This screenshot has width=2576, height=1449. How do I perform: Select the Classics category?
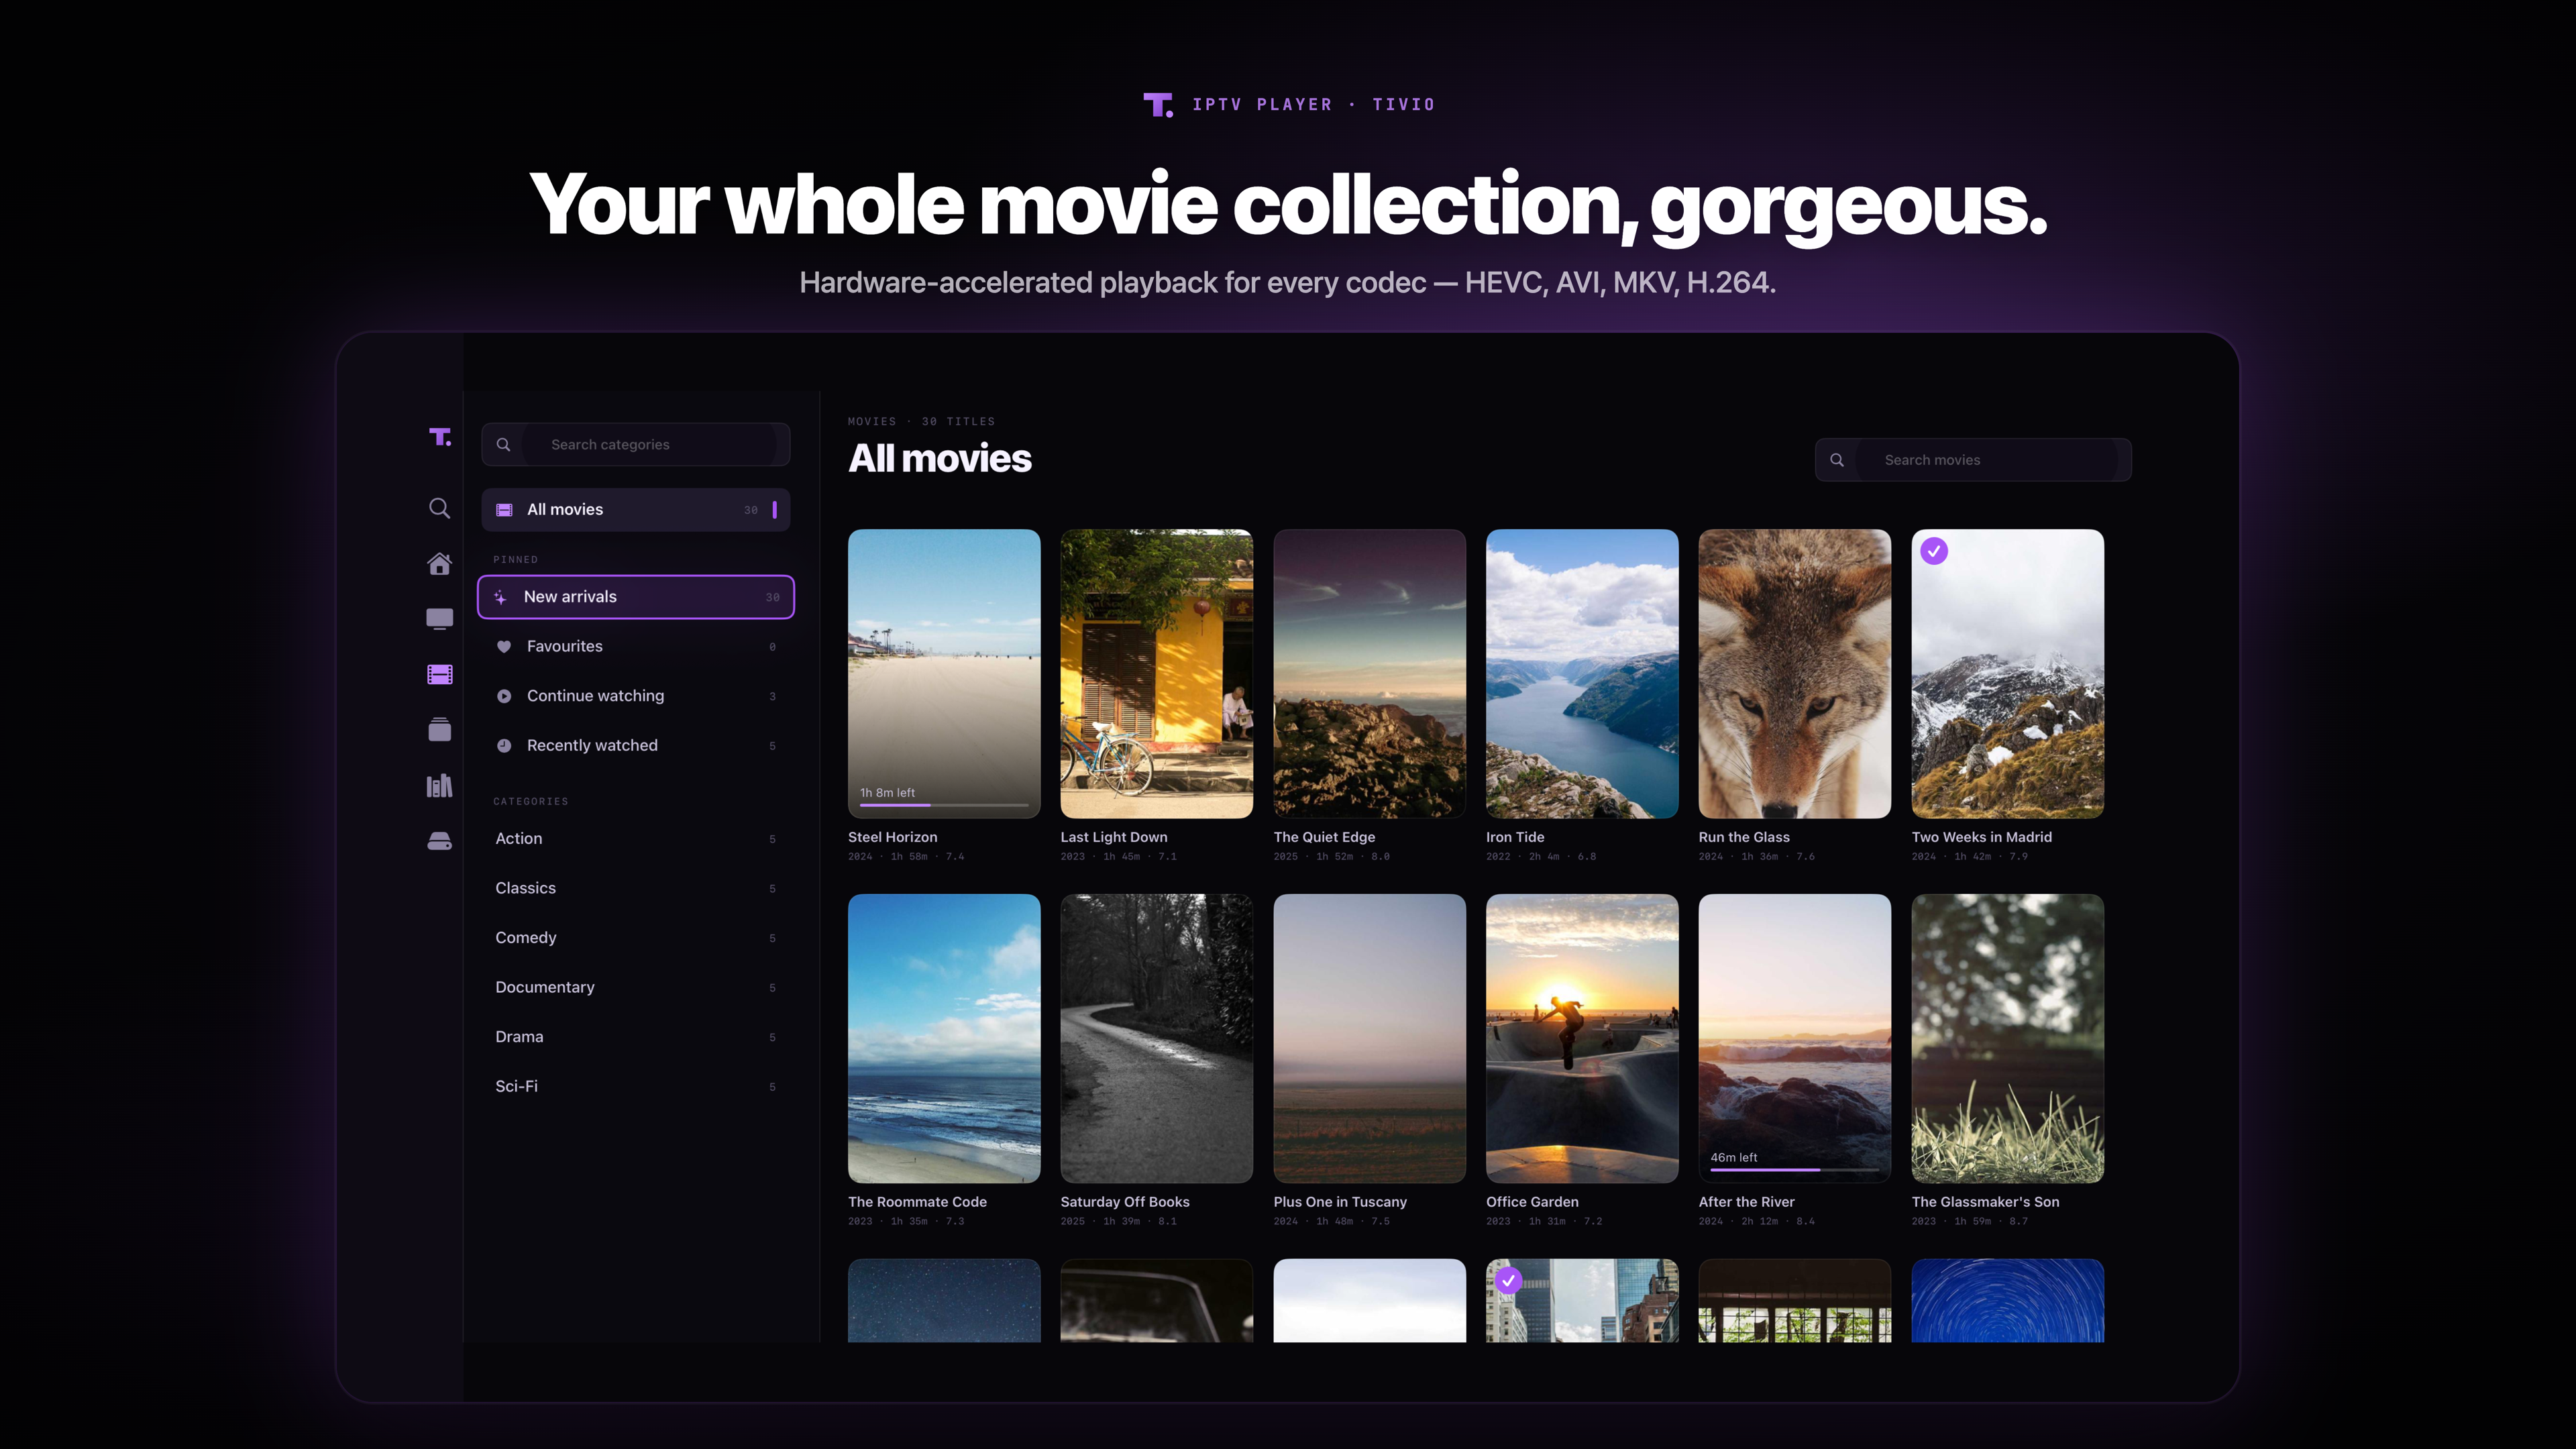tap(636, 888)
